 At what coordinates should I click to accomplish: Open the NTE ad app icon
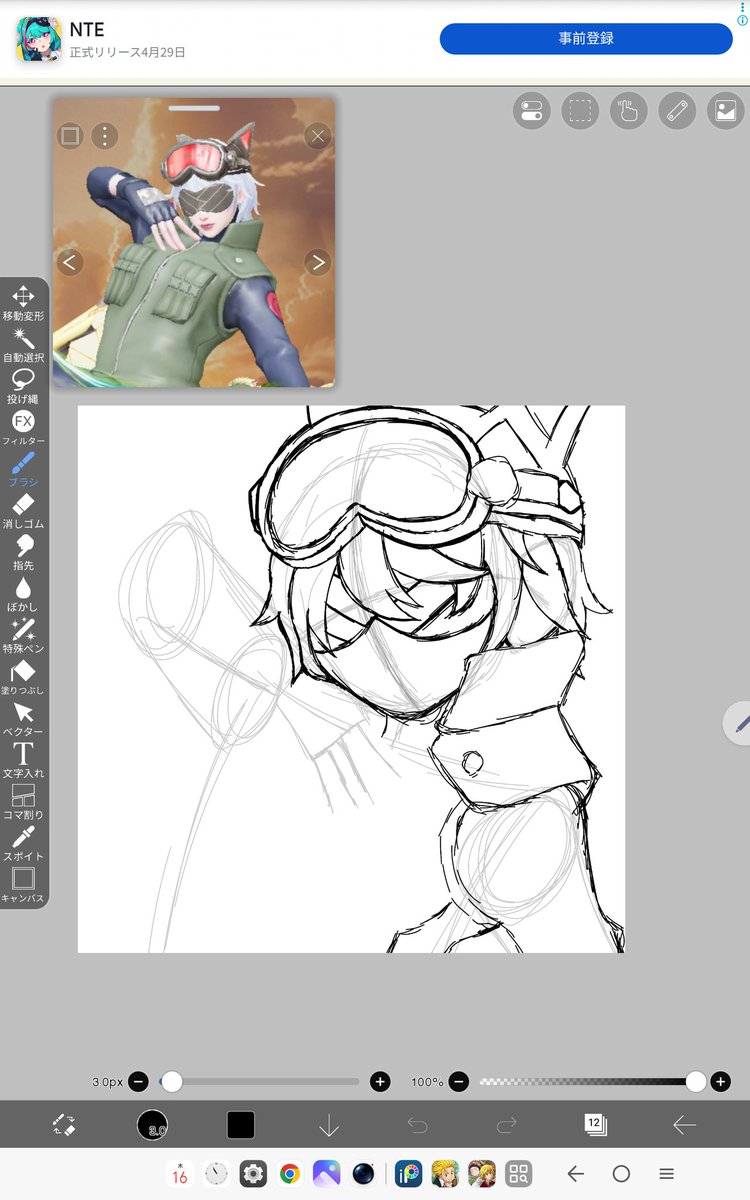[39, 40]
